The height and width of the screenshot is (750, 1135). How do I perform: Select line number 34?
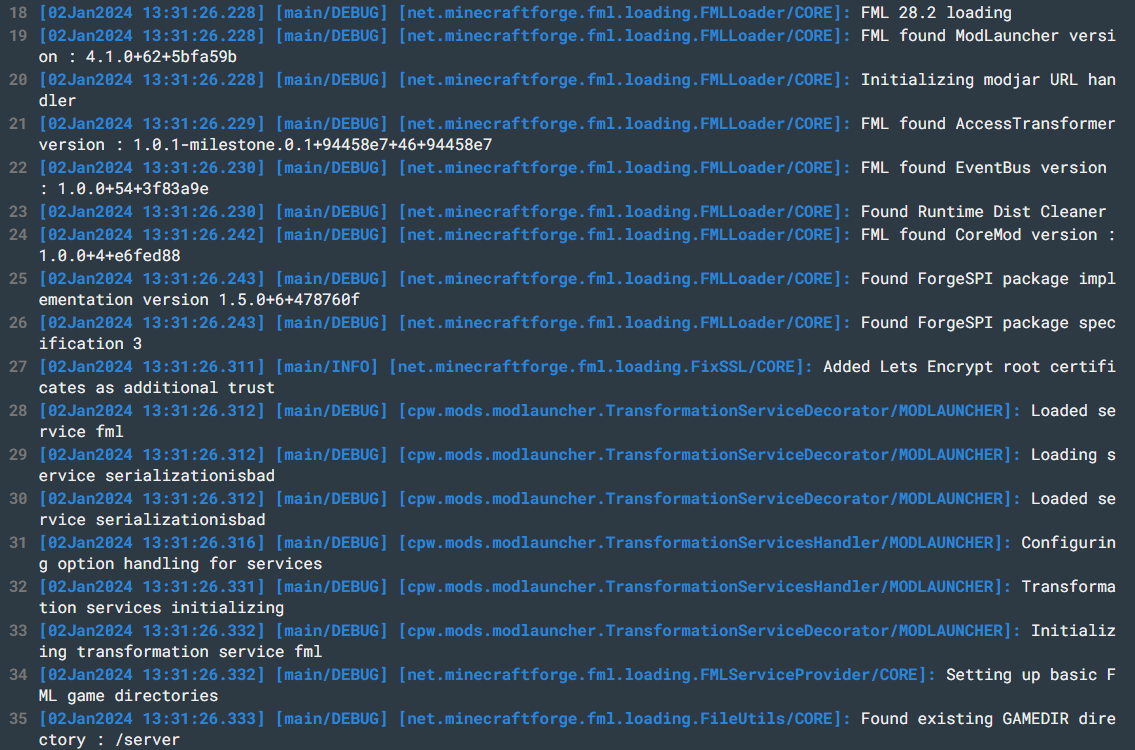pos(18,675)
